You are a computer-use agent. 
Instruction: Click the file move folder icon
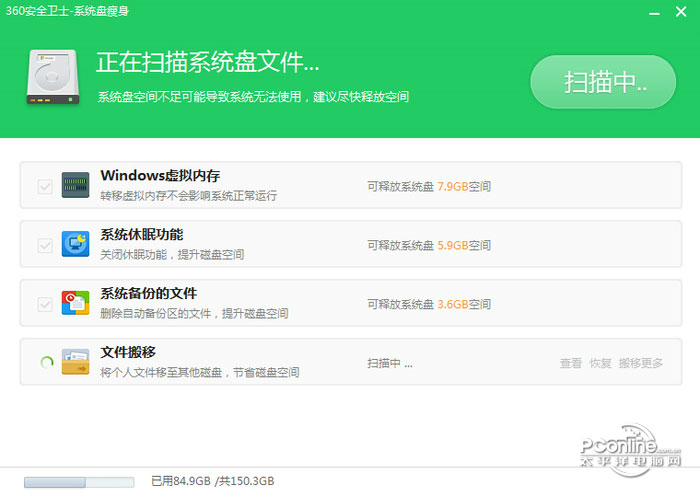tap(75, 362)
